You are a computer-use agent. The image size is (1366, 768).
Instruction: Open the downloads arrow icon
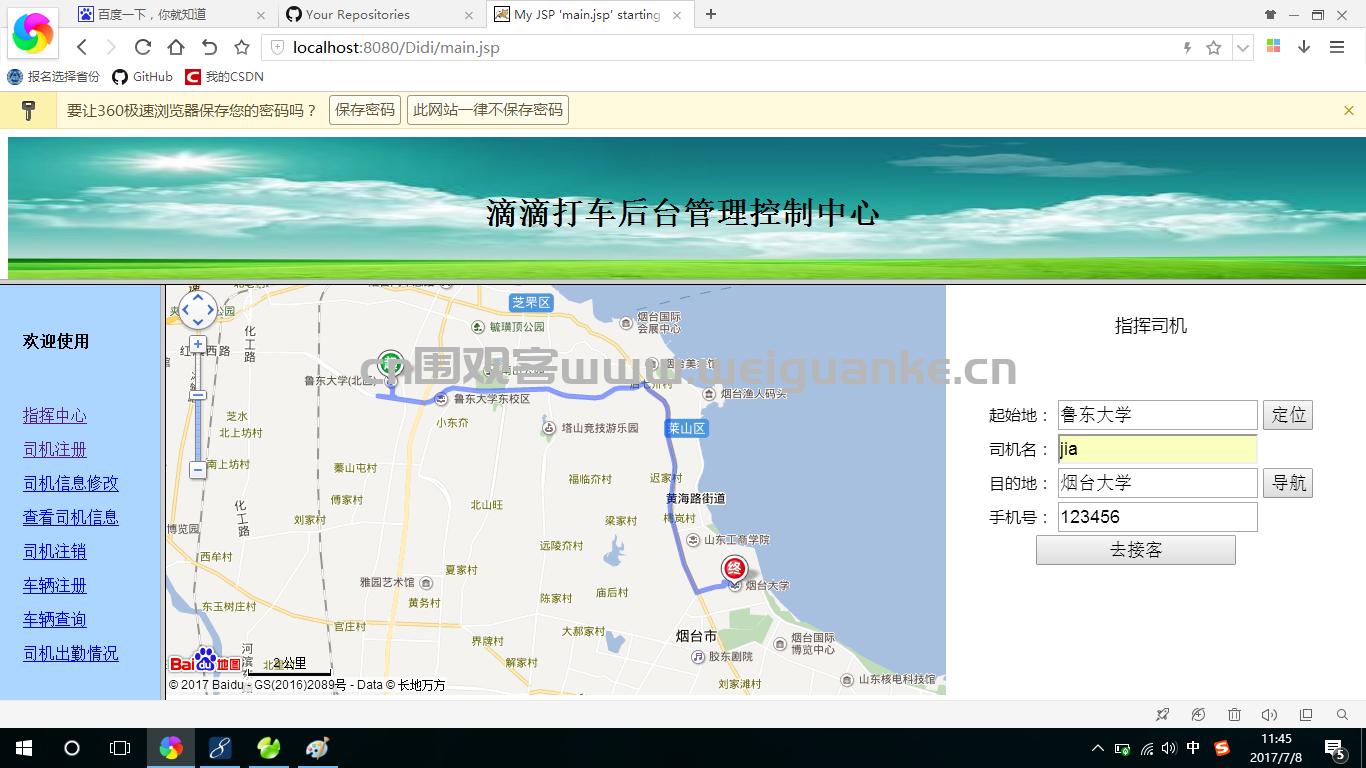pos(1304,47)
